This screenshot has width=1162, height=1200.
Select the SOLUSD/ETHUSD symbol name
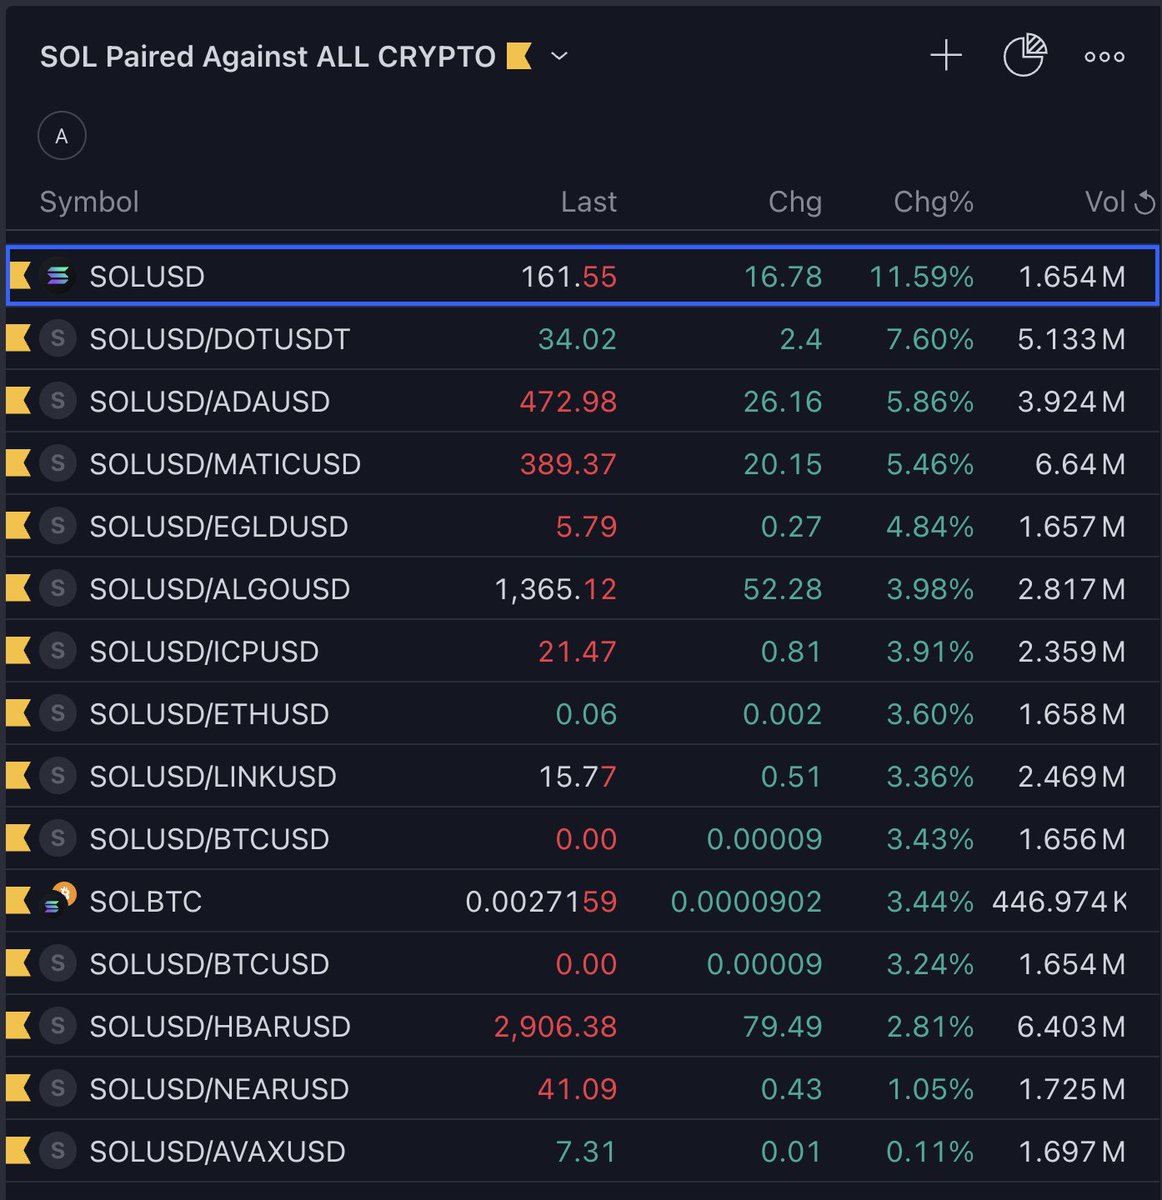coord(209,714)
